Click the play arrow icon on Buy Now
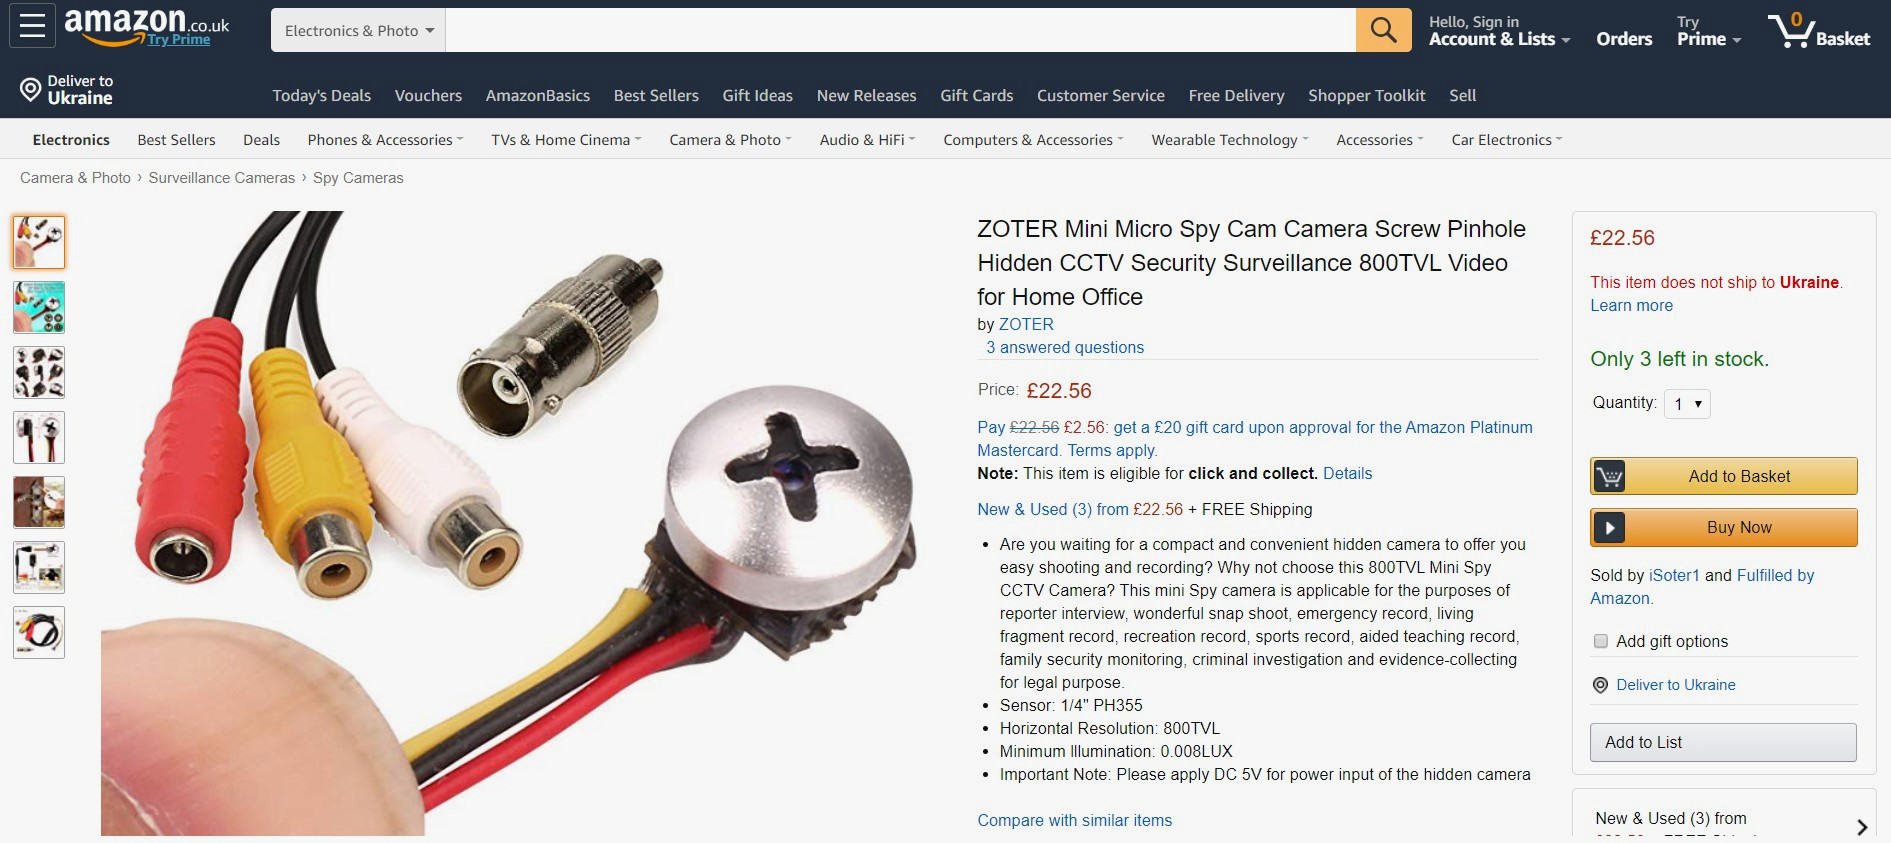The width and height of the screenshot is (1891, 843). [1609, 527]
